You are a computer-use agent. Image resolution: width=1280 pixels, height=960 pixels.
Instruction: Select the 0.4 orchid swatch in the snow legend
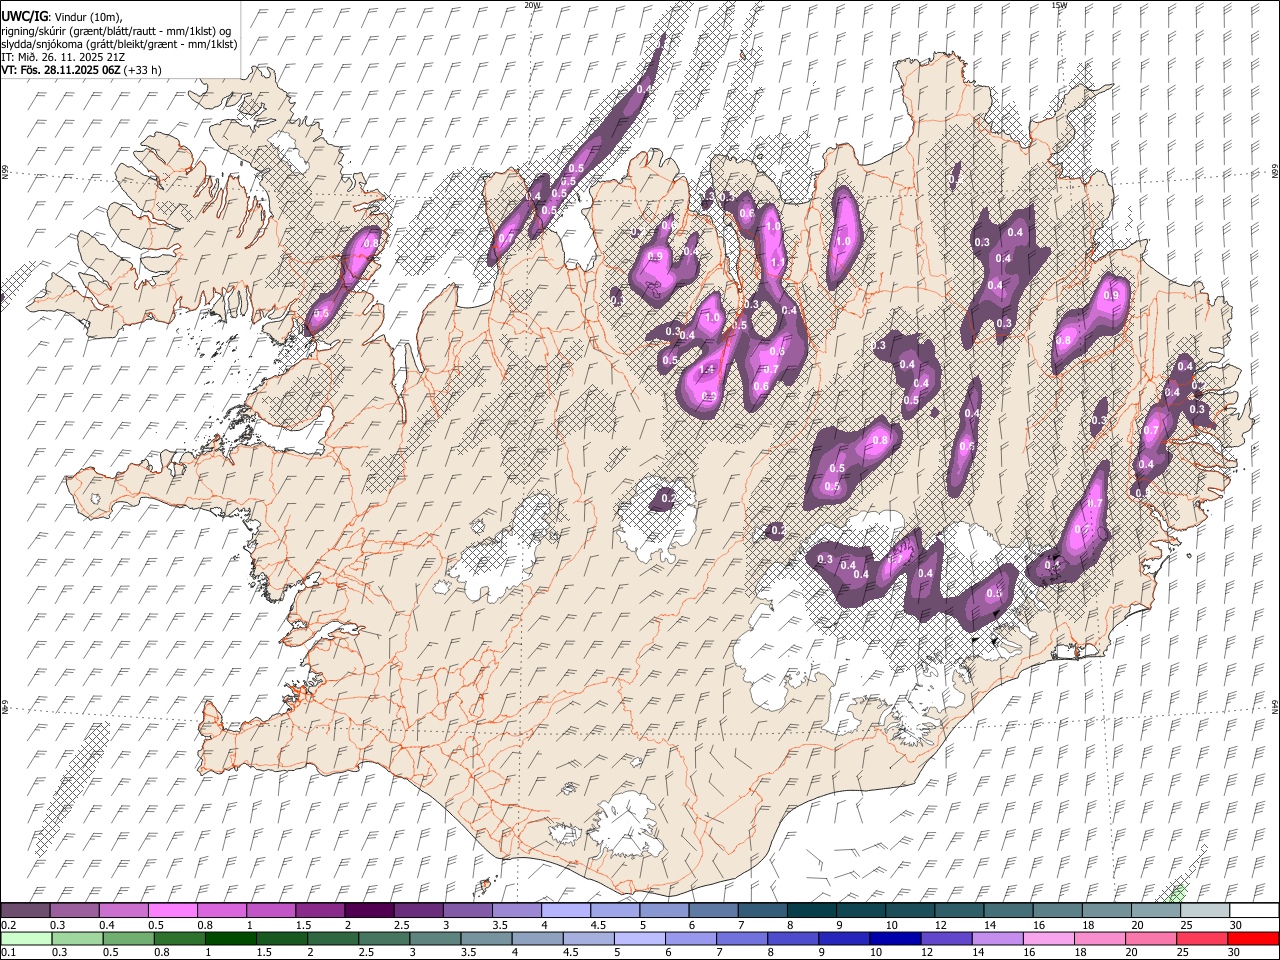tap(124, 910)
